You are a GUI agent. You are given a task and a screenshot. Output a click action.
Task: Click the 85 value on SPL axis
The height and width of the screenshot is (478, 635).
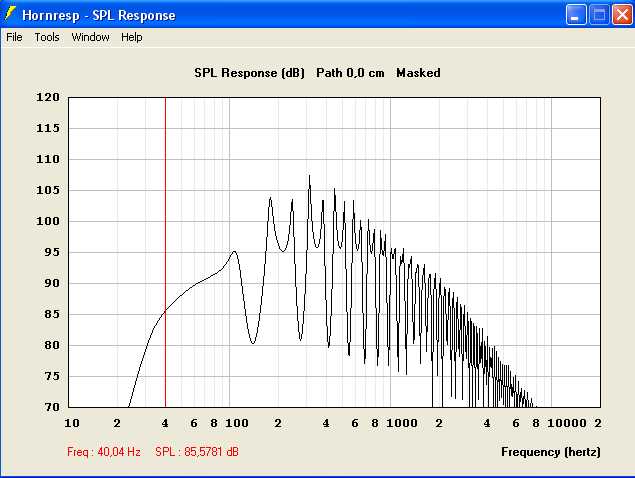click(x=52, y=314)
